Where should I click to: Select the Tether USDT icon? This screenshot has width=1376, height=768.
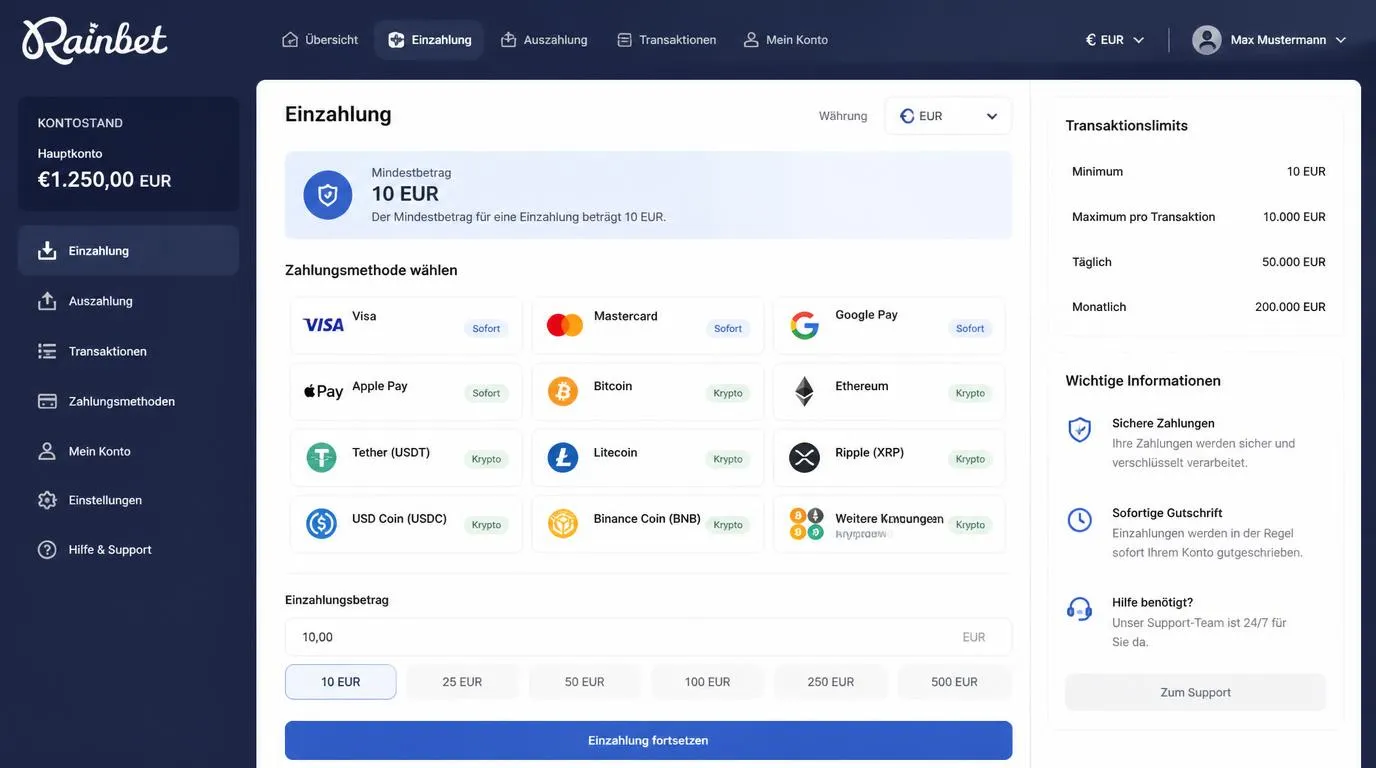(x=321, y=458)
